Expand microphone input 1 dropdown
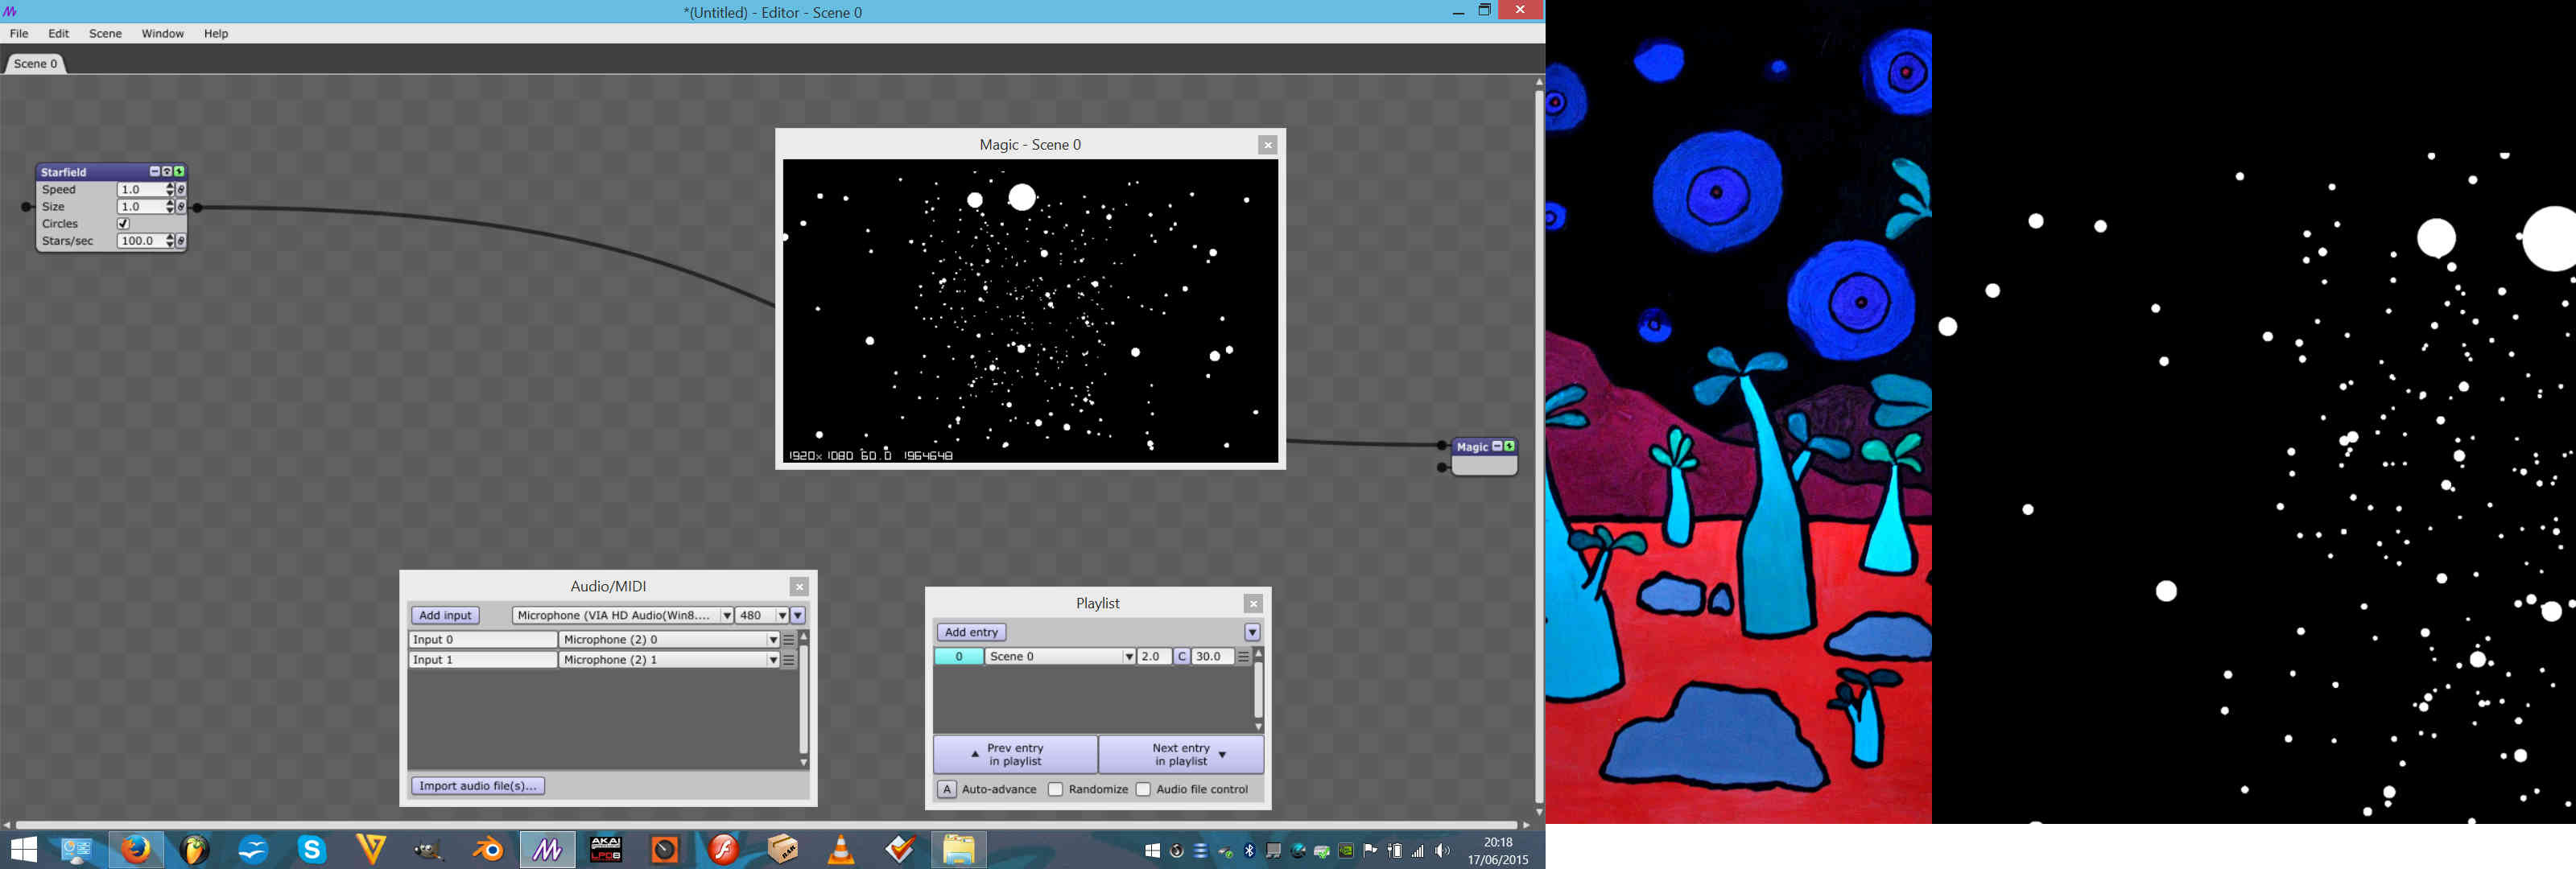The image size is (2576, 869). (x=774, y=659)
